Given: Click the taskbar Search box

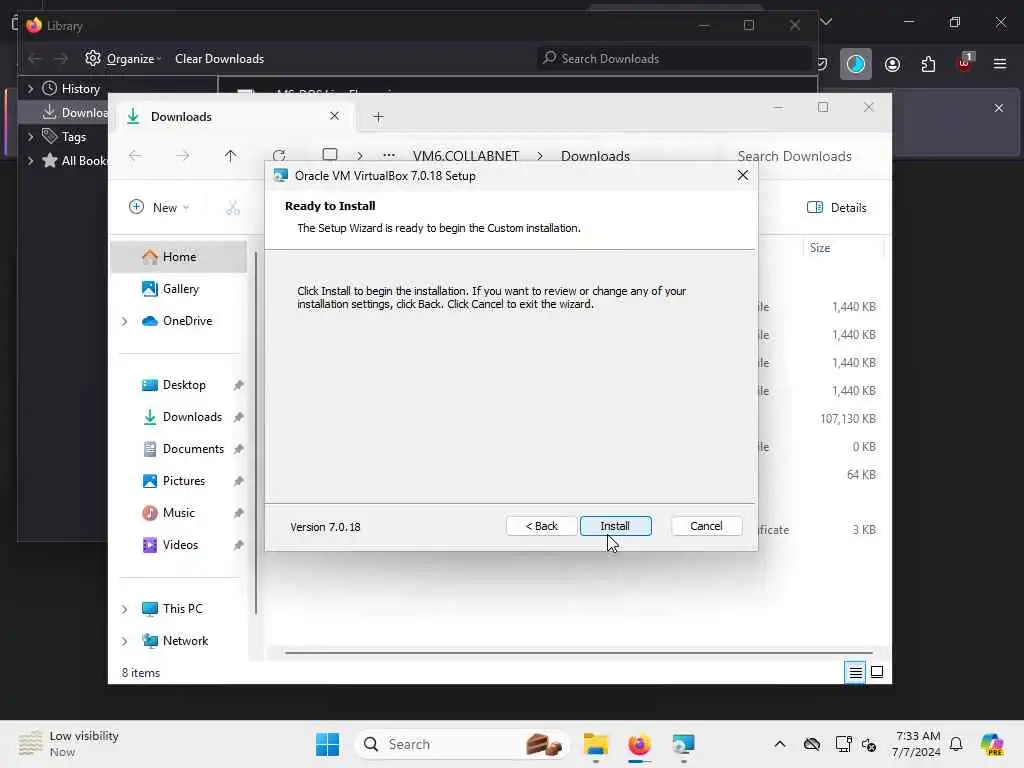Looking at the screenshot, I should point(461,744).
